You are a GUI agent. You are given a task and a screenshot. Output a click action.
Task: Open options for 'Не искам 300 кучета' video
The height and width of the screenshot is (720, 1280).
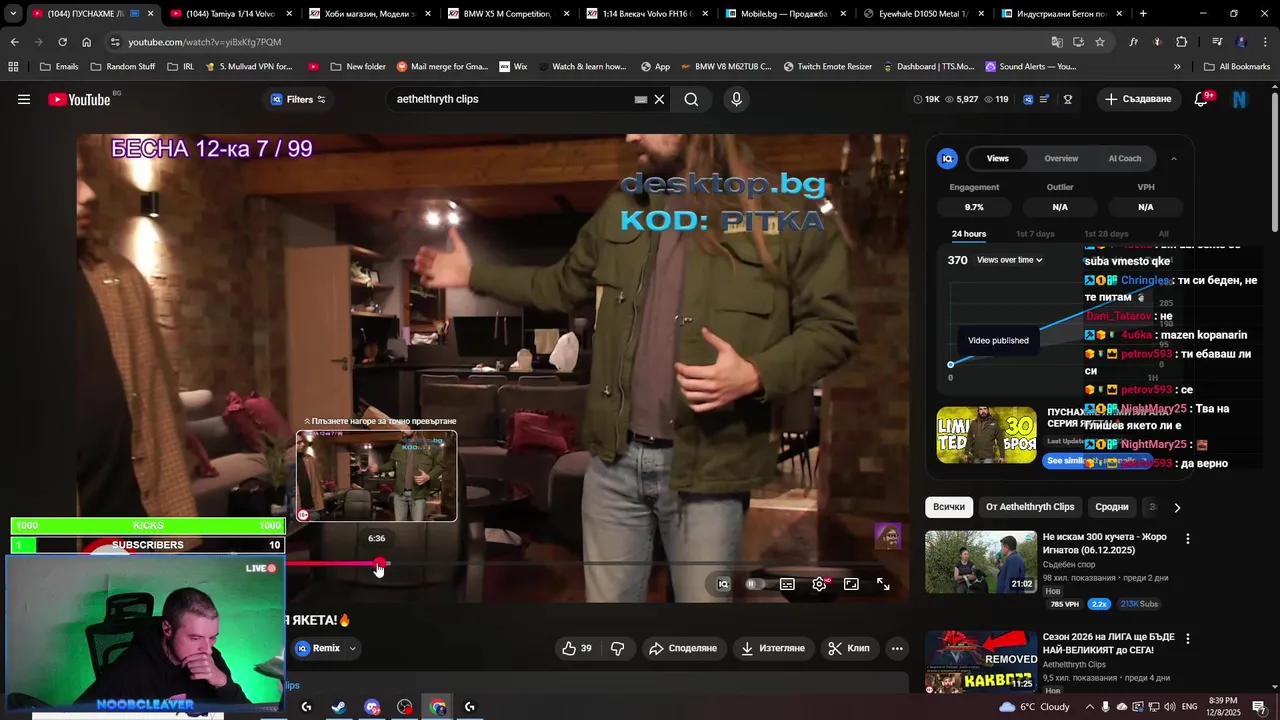click(x=1188, y=538)
